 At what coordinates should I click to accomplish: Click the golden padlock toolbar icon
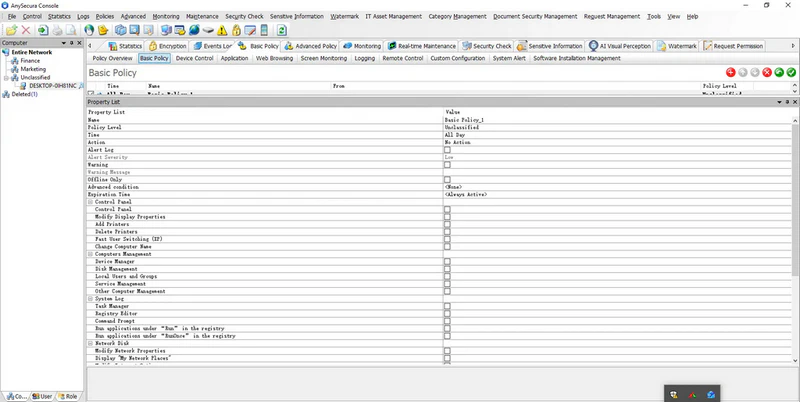point(236,30)
